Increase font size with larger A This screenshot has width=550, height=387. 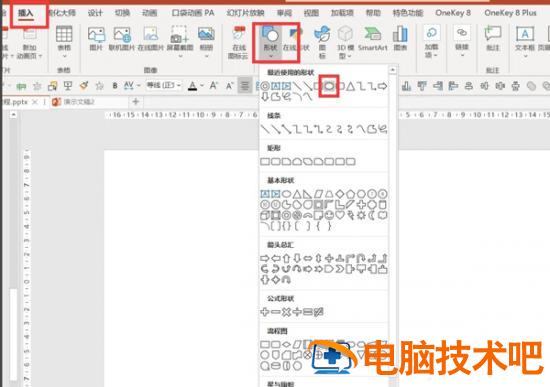pyautogui.click(x=214, y=86)
